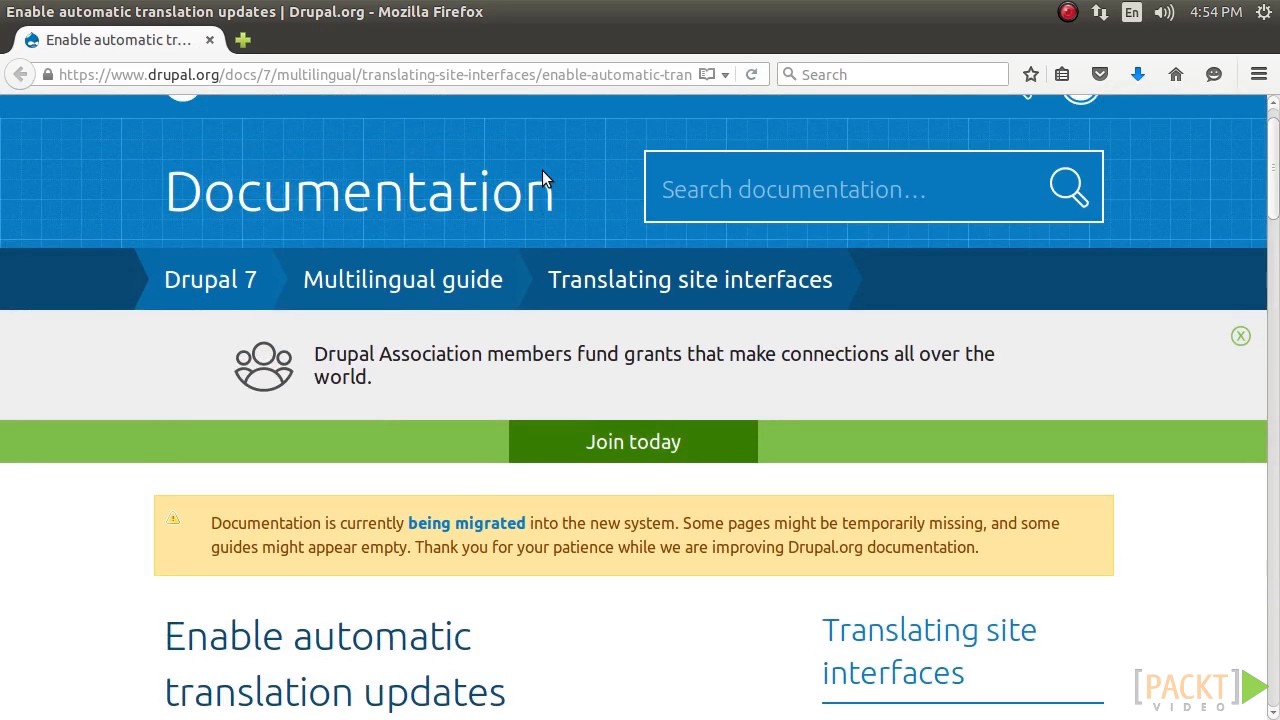The height and width of the screenshot is (720, 1280).
Task: Open the Firefox hamburger menu
Action: point(1259,74)
